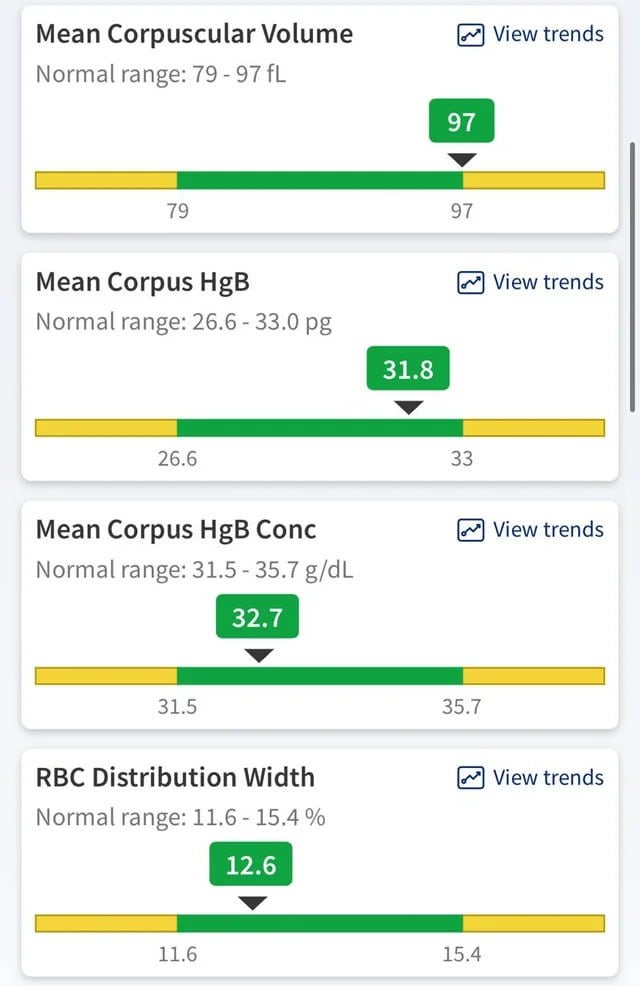Click trend chart icon for RBC Distribution Width
Image resolution: width=640 pixels, height=986 pixels.
(470, 778)
